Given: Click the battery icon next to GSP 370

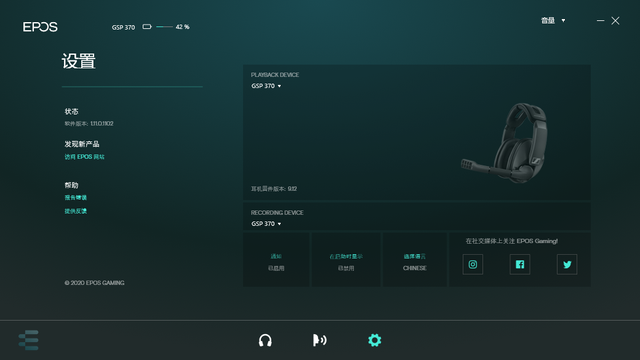Looking at the screenshot, I should click(x=147, y=27).
